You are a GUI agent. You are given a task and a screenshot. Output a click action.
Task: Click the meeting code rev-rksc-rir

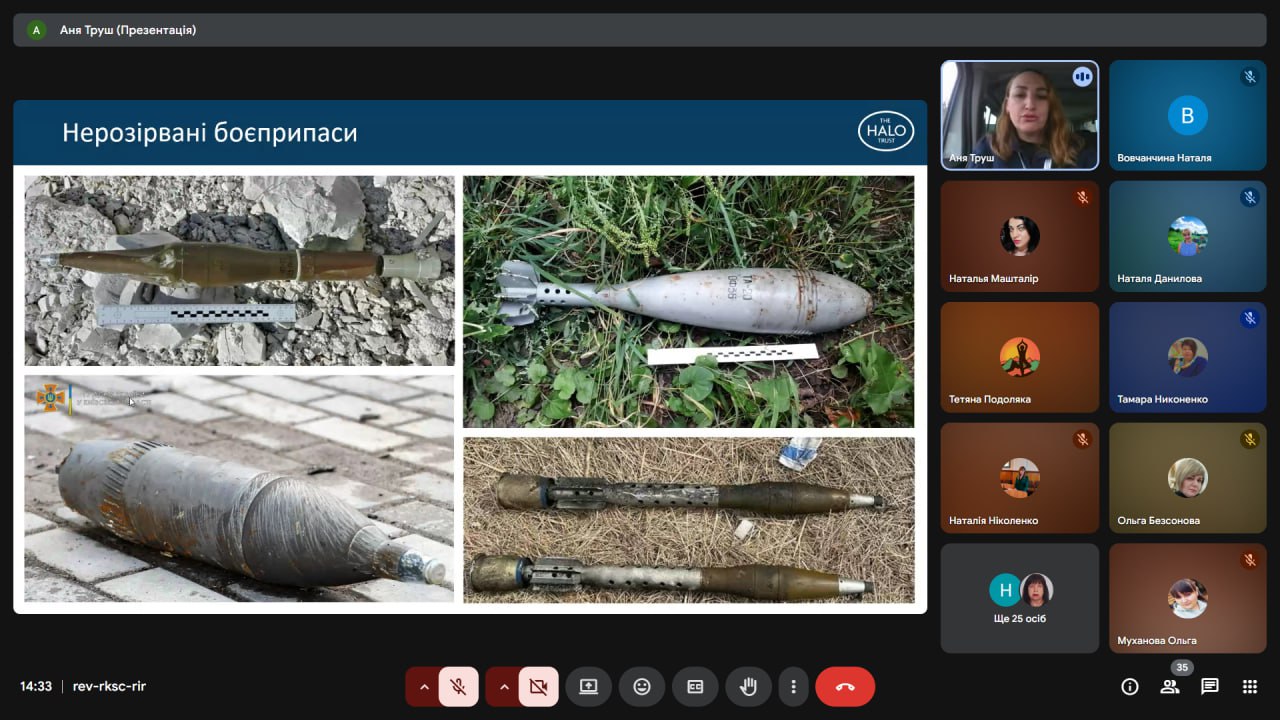click(109, 686)
